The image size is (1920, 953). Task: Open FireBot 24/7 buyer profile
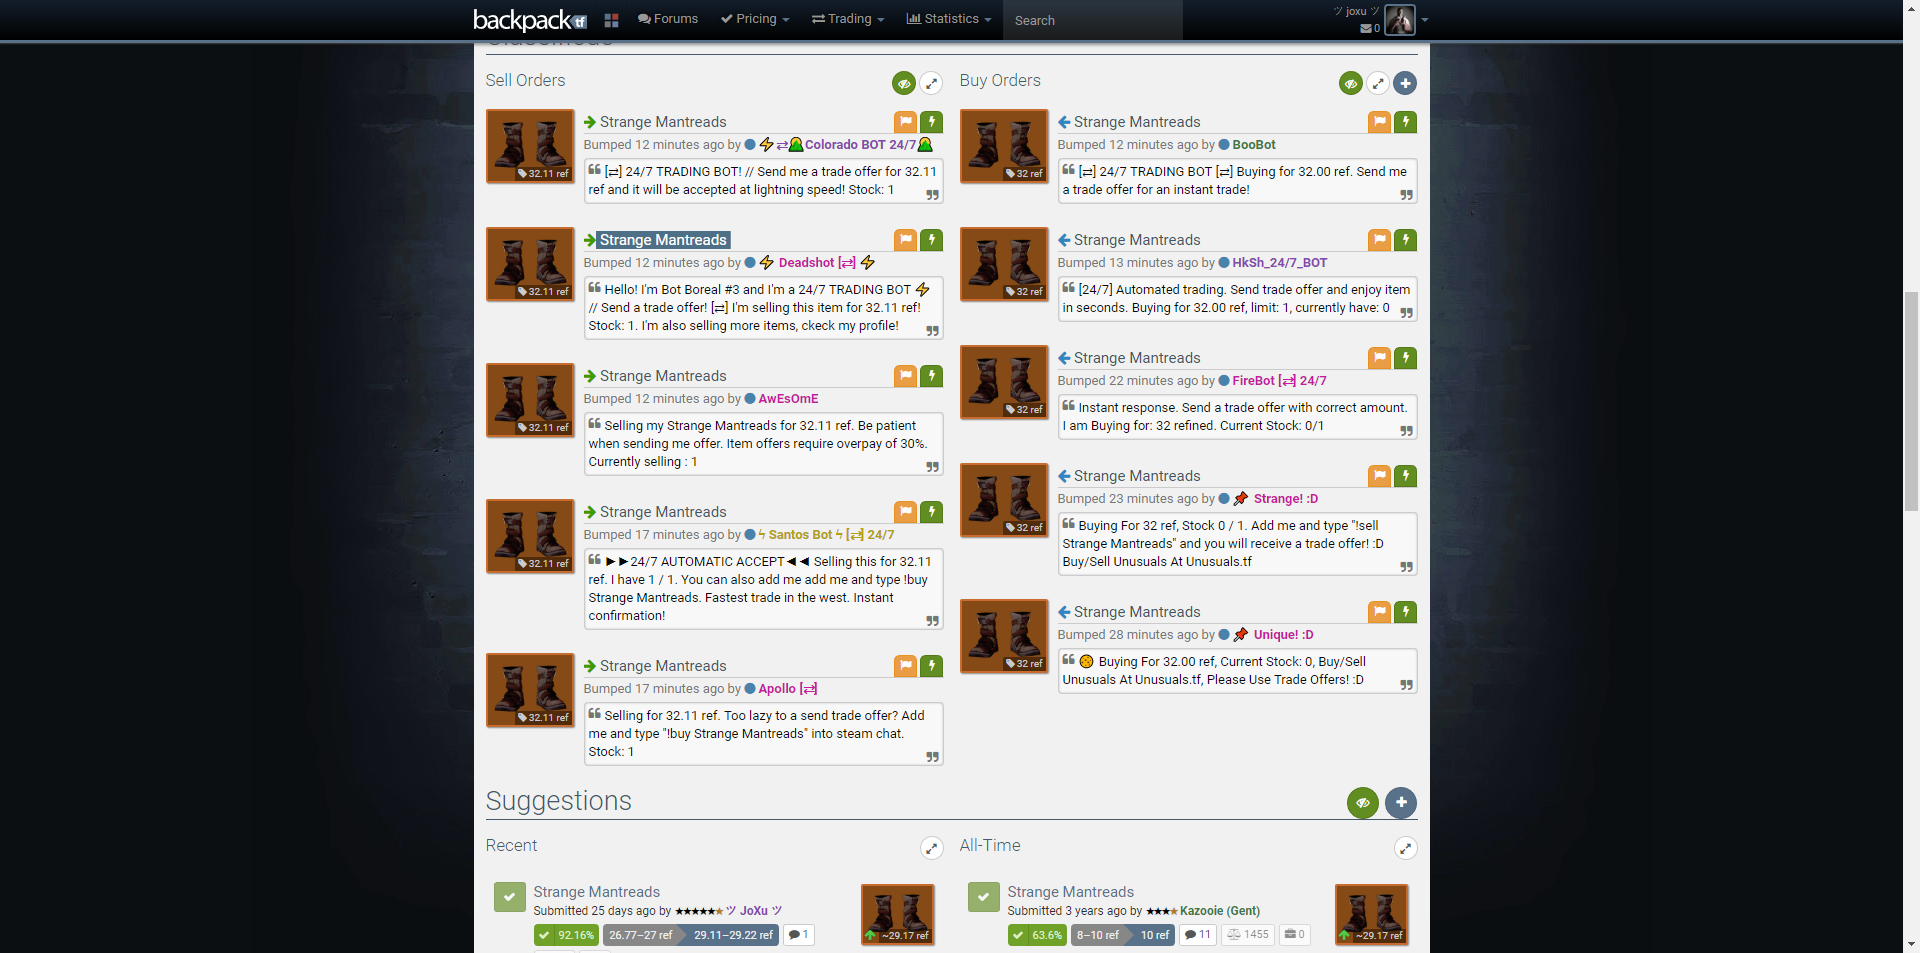[1279, 381]
